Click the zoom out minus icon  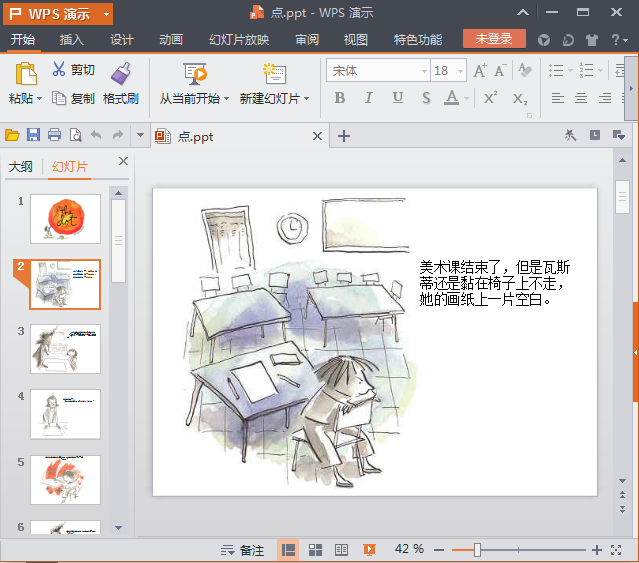pyautogui.click(x=439, y=550)
